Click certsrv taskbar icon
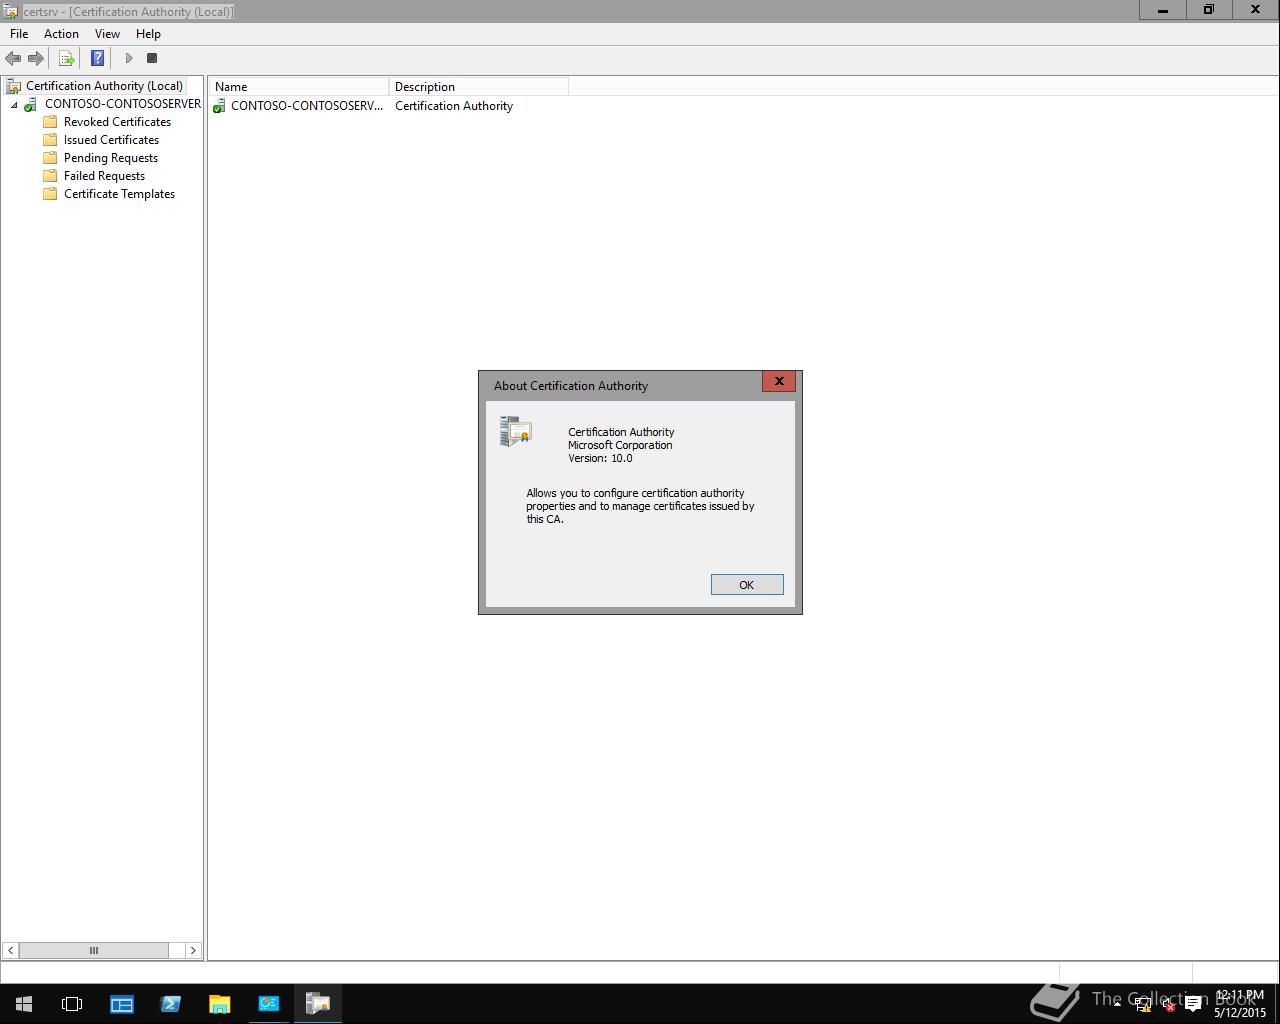The height and width of the screenshot is (1024, 1280). tap(318, 1004)
